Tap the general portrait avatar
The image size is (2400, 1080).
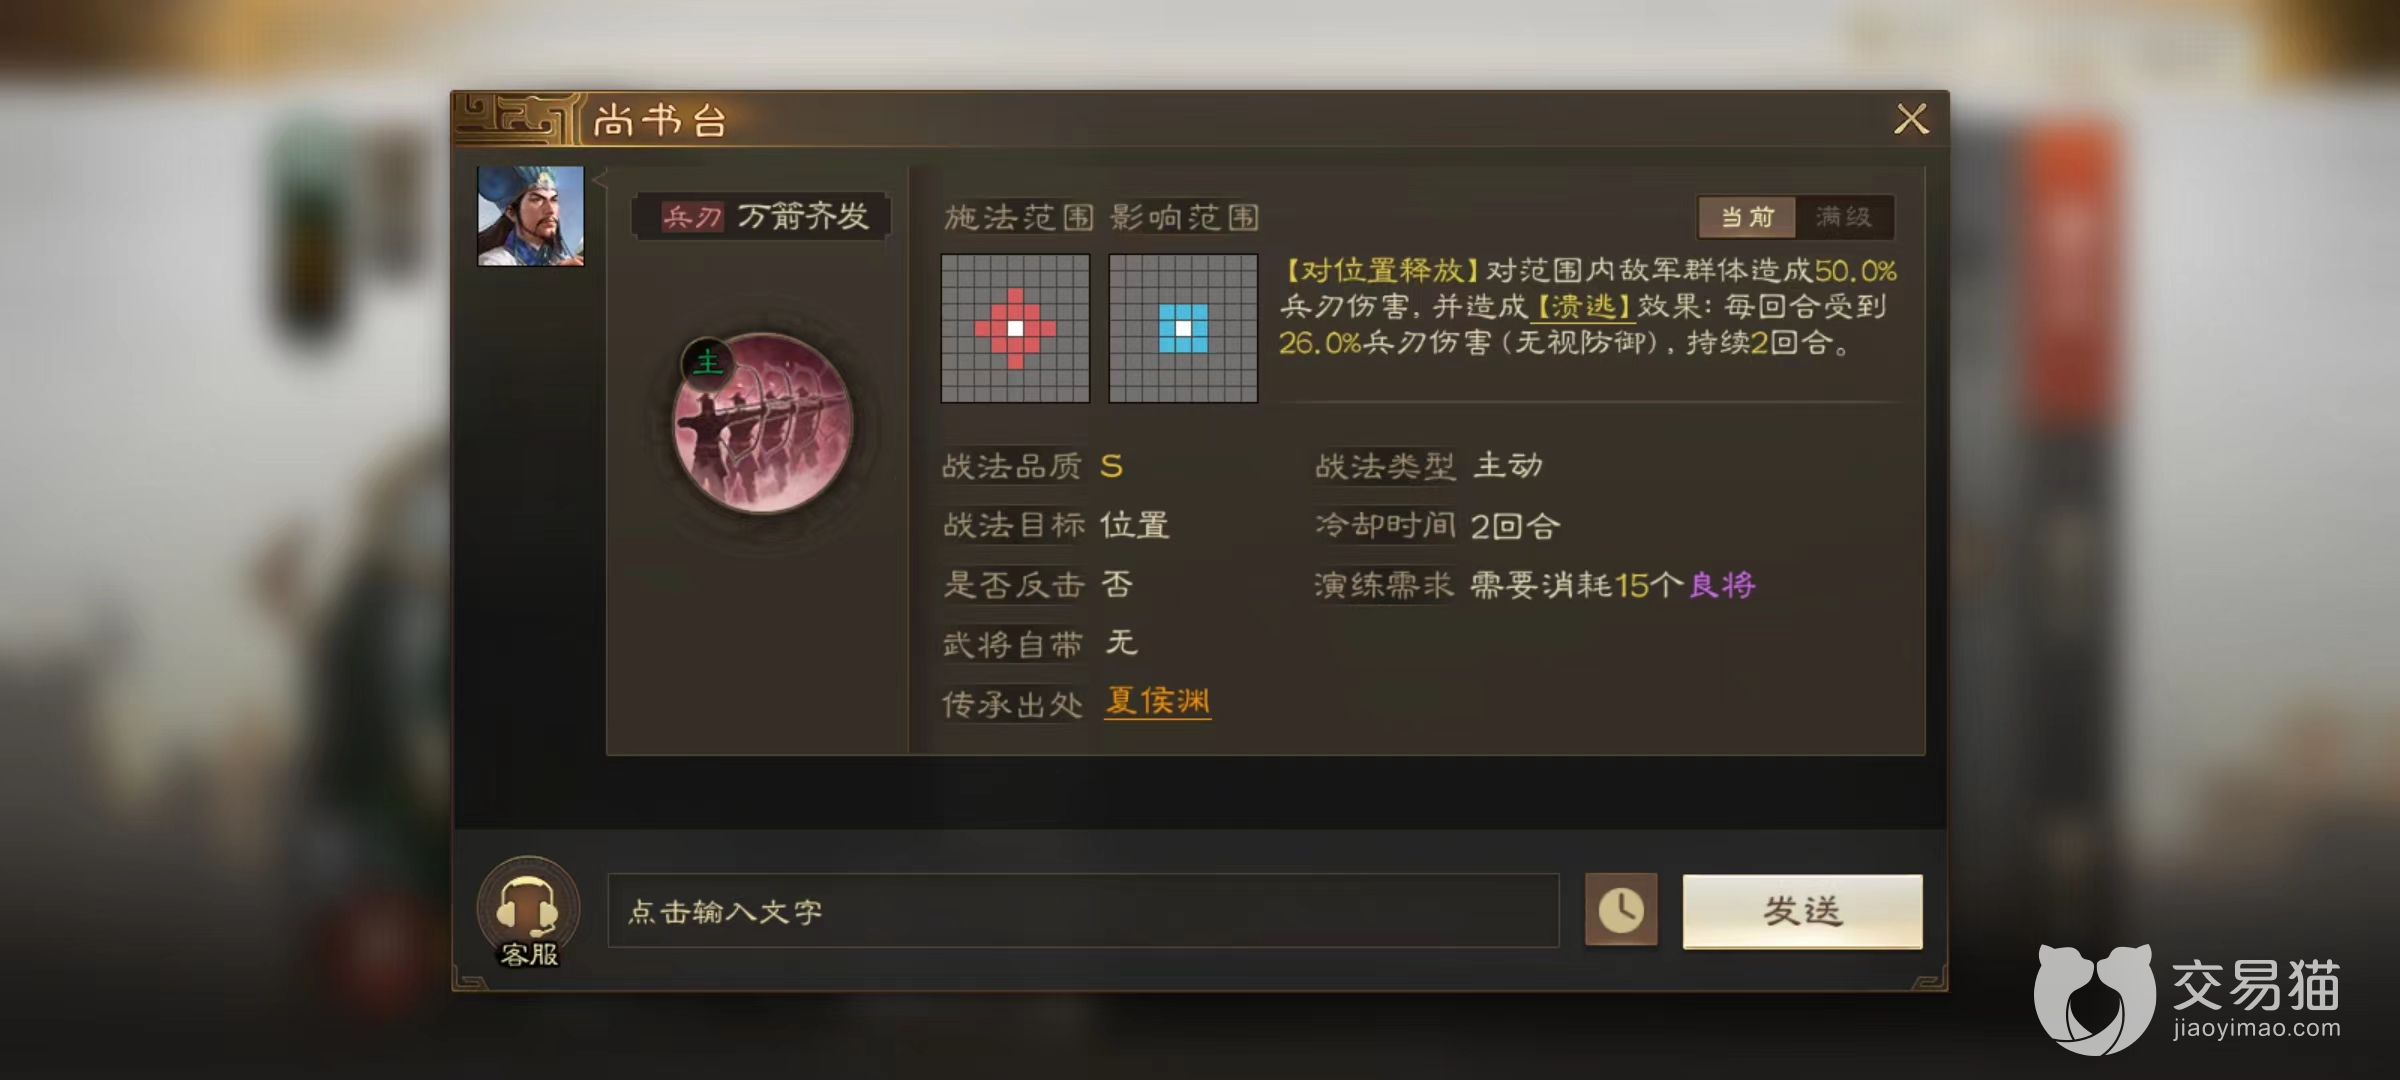(x=531, y=216)
